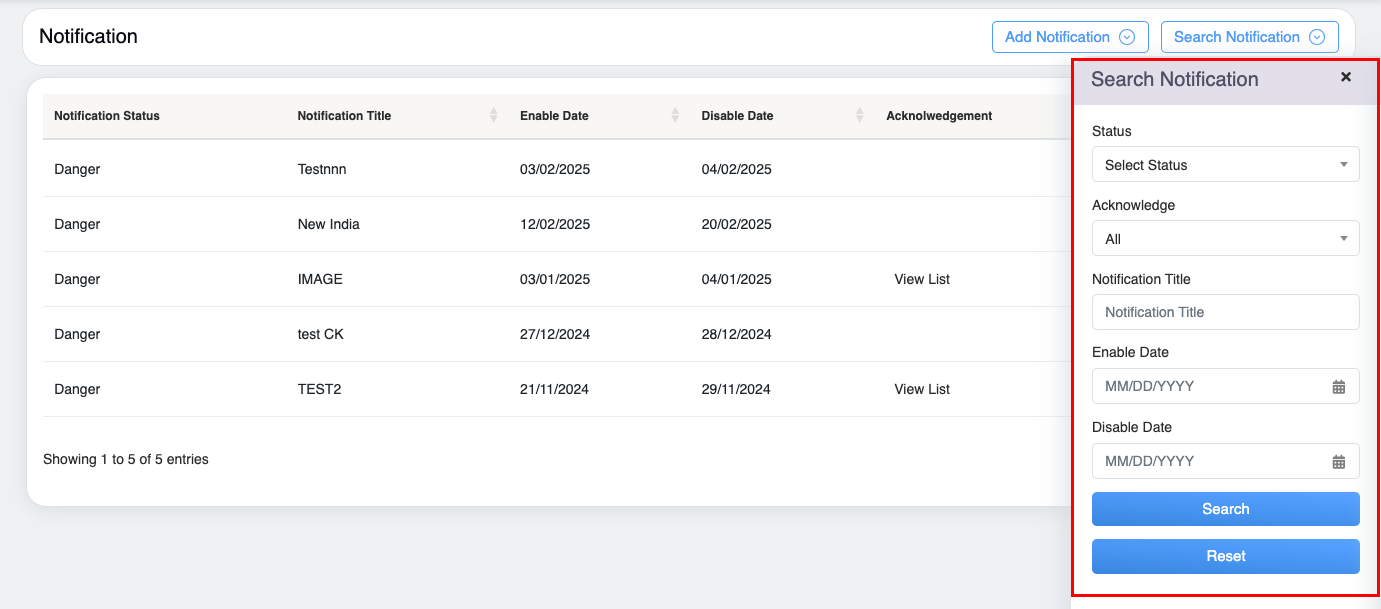Sort by Notification Title column arrows
This screenshot has width=1381, height=609.
(493, 116)
